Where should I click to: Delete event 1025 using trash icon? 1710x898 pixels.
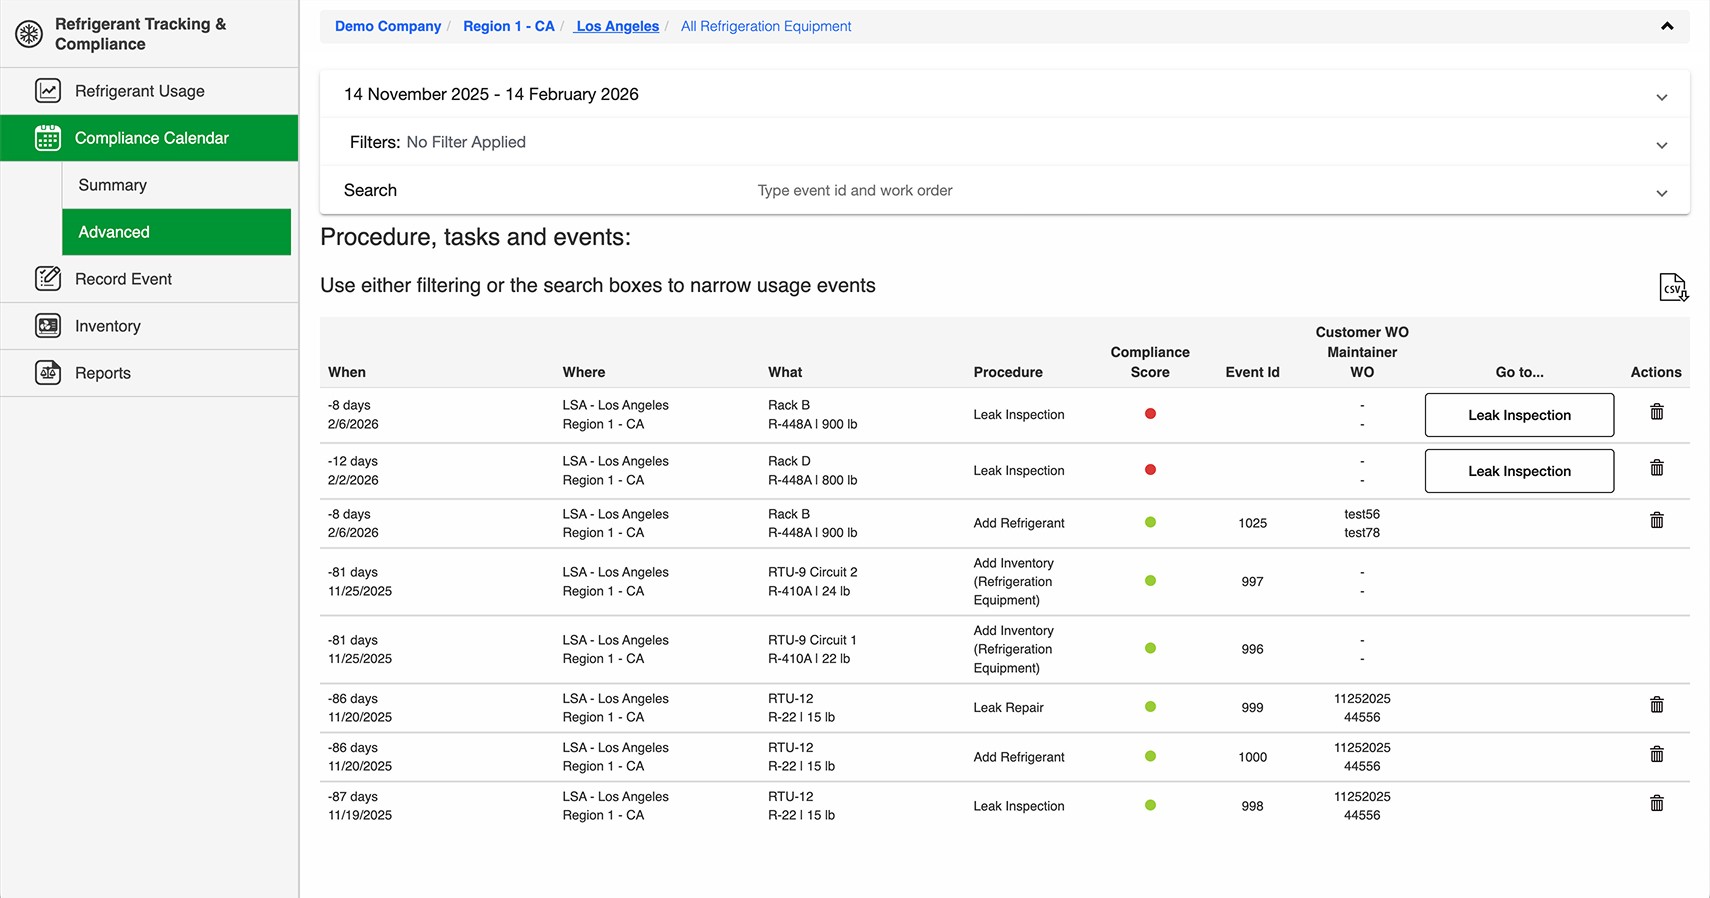pyautogui.click(x=1657, y=520)
